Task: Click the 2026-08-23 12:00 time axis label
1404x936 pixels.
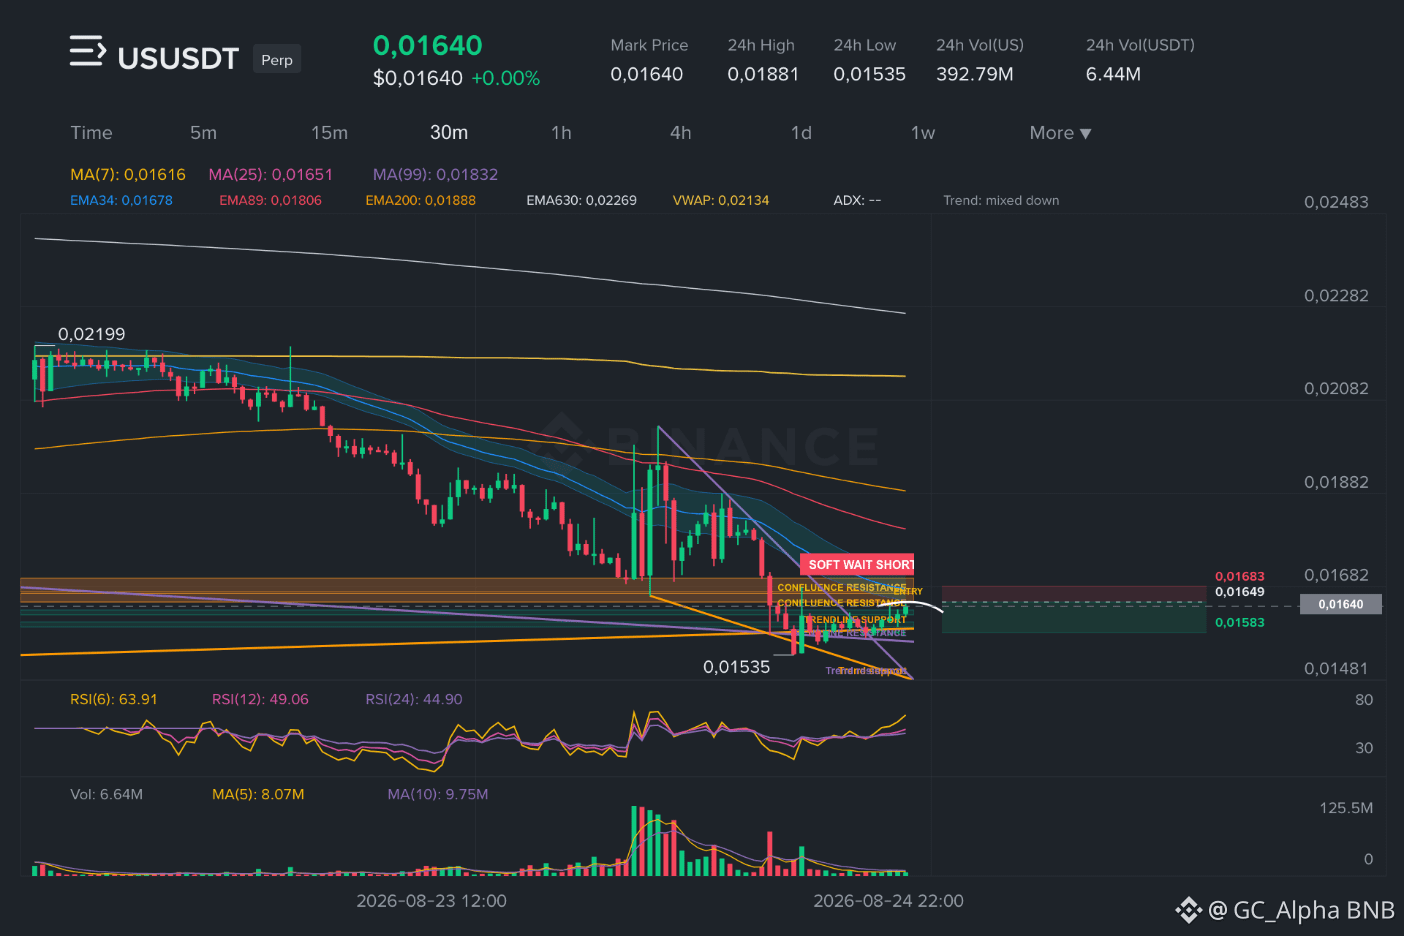Action: point(431,901)
